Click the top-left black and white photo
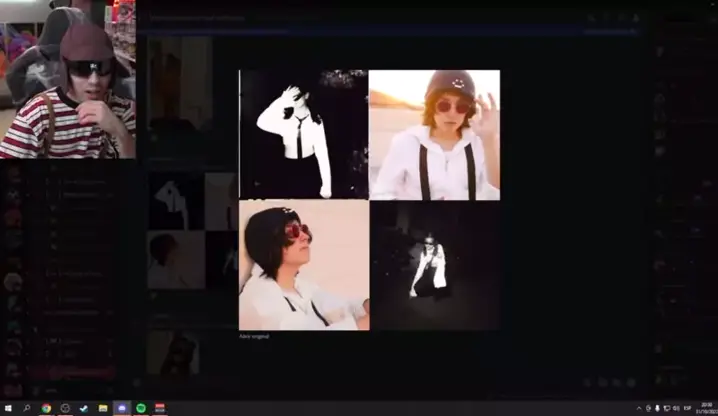The width and height of the screenshot is (718, 416). 304,134
